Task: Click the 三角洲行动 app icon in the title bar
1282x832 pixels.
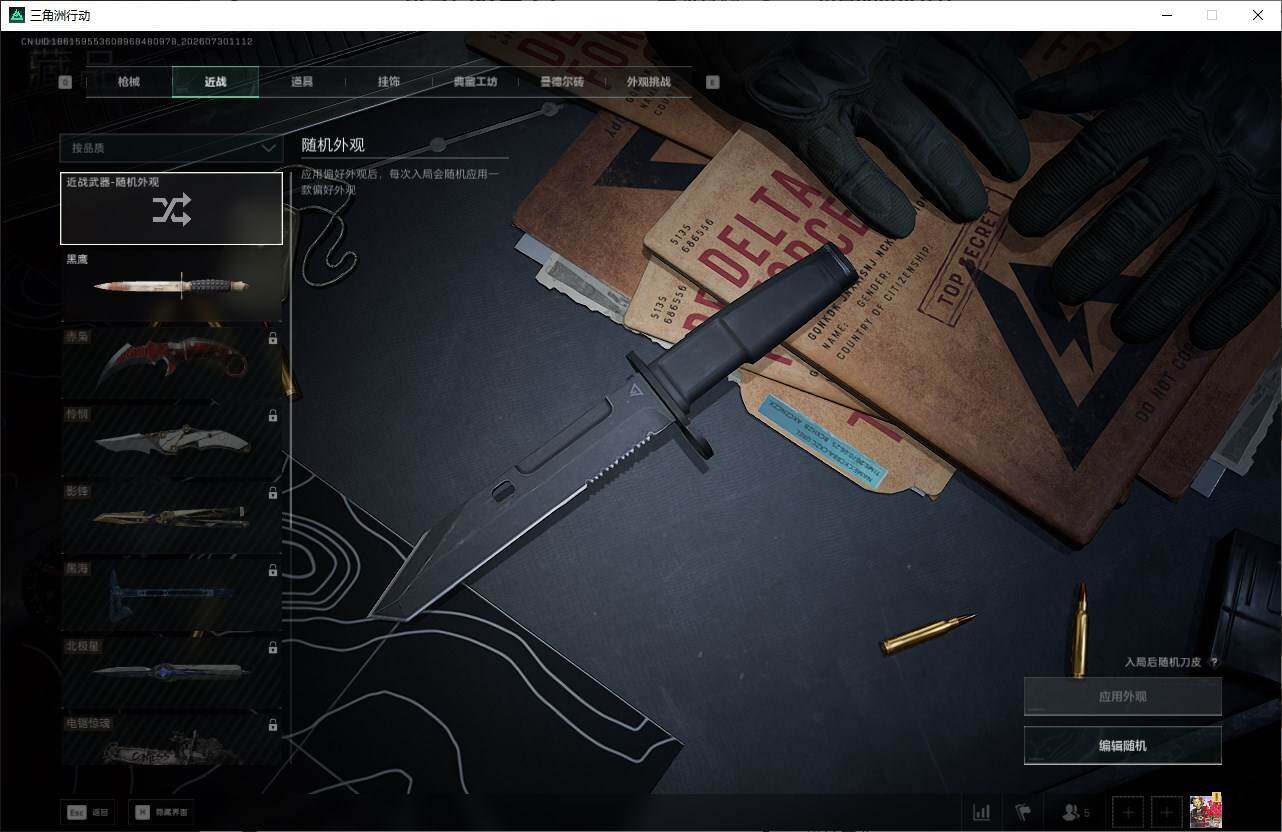Action: coord(16,15)
